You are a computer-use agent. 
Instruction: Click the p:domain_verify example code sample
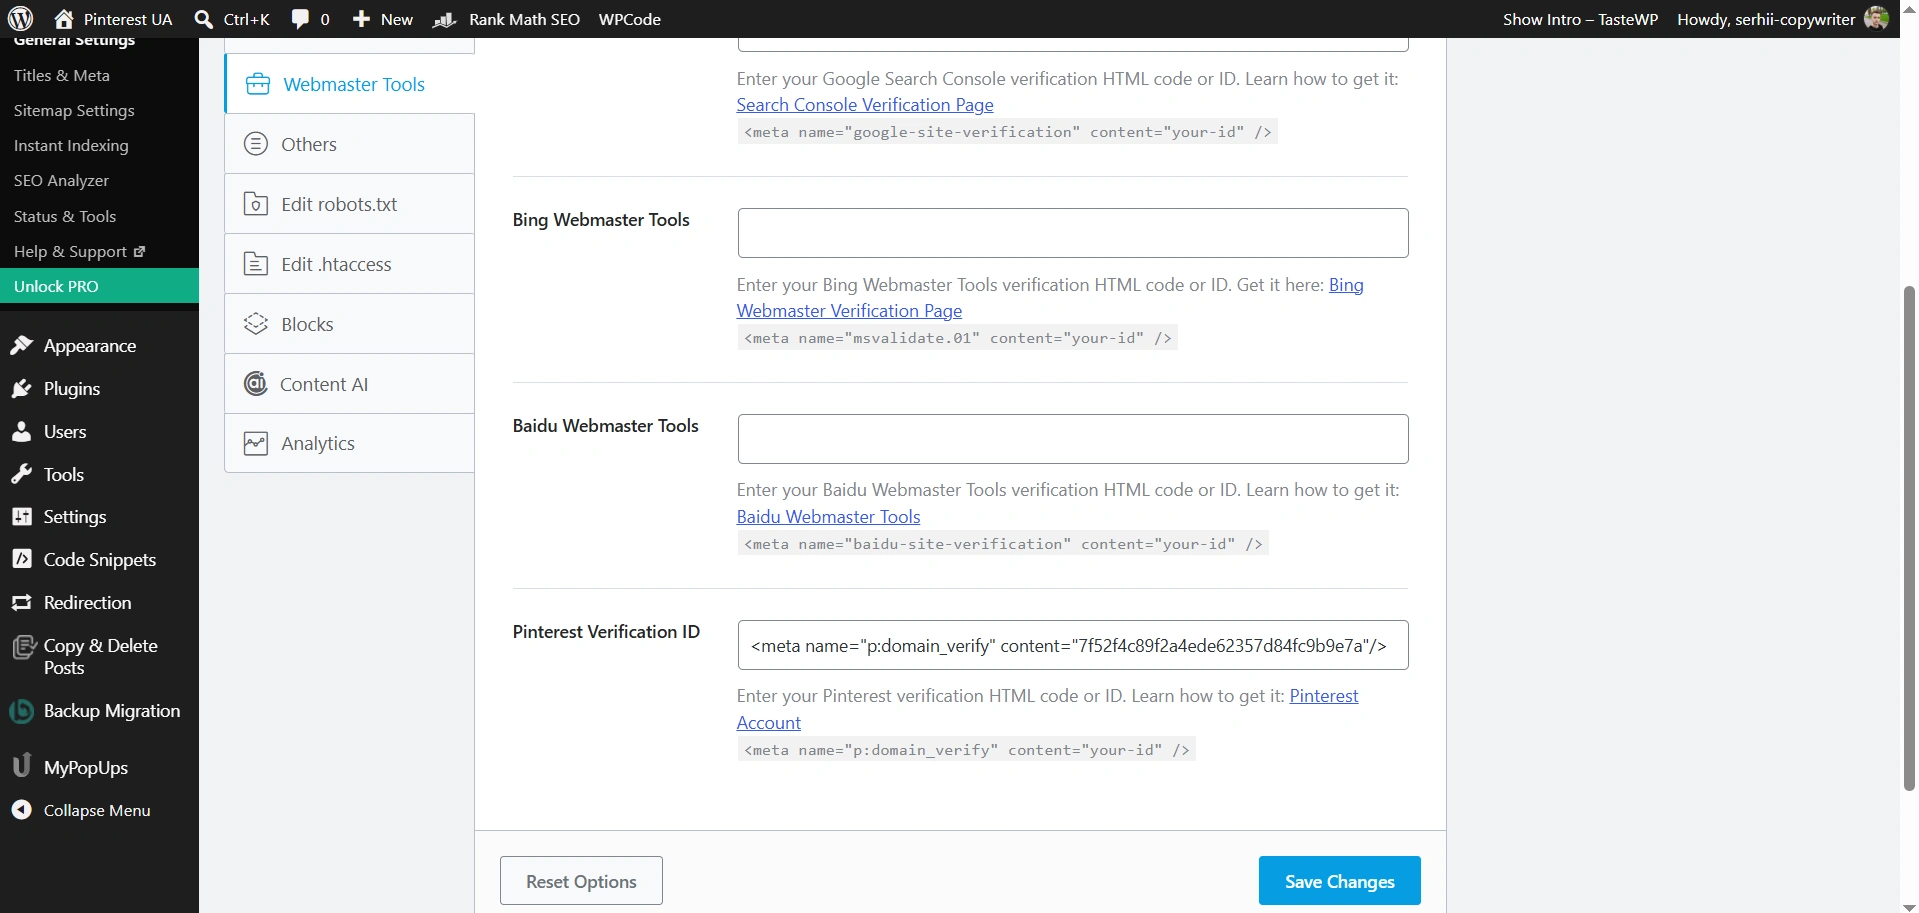tap(967, 750)
